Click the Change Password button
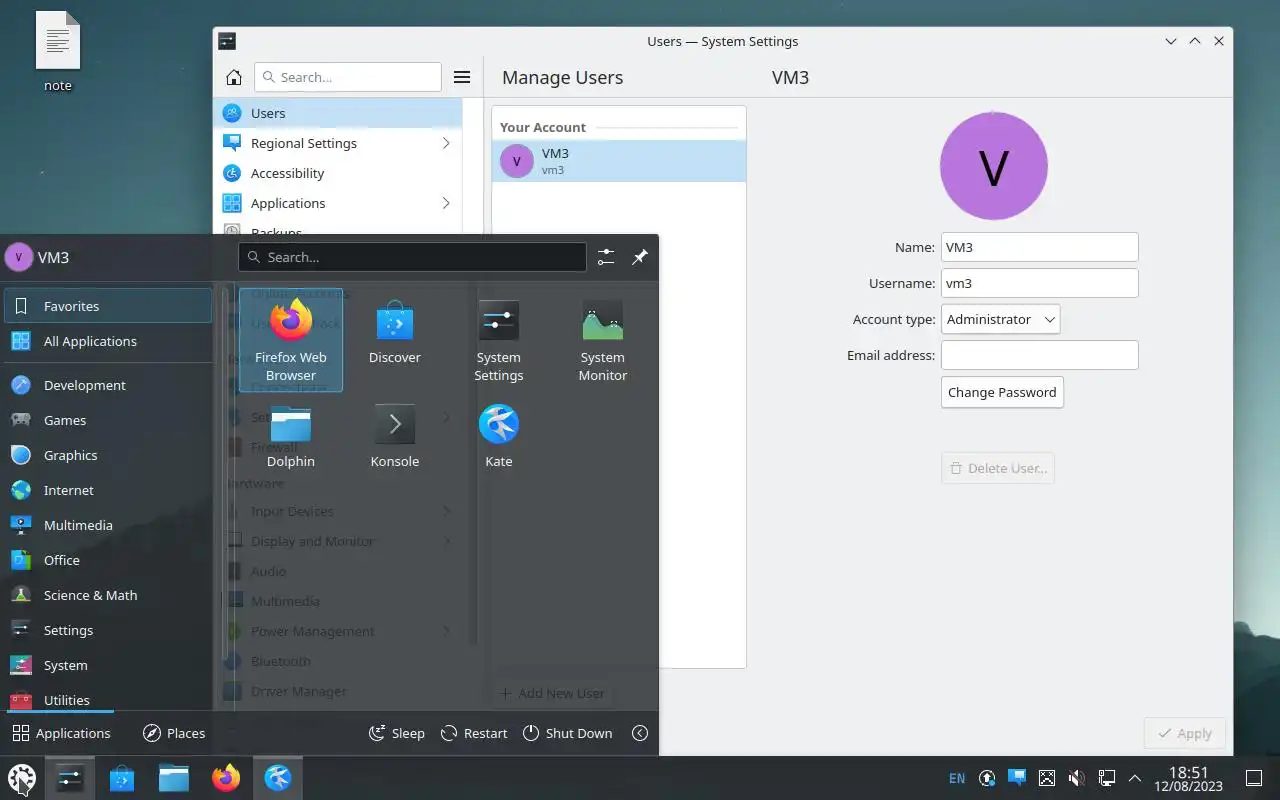This screenshot has width=1280, height=800. (1002, 392)
